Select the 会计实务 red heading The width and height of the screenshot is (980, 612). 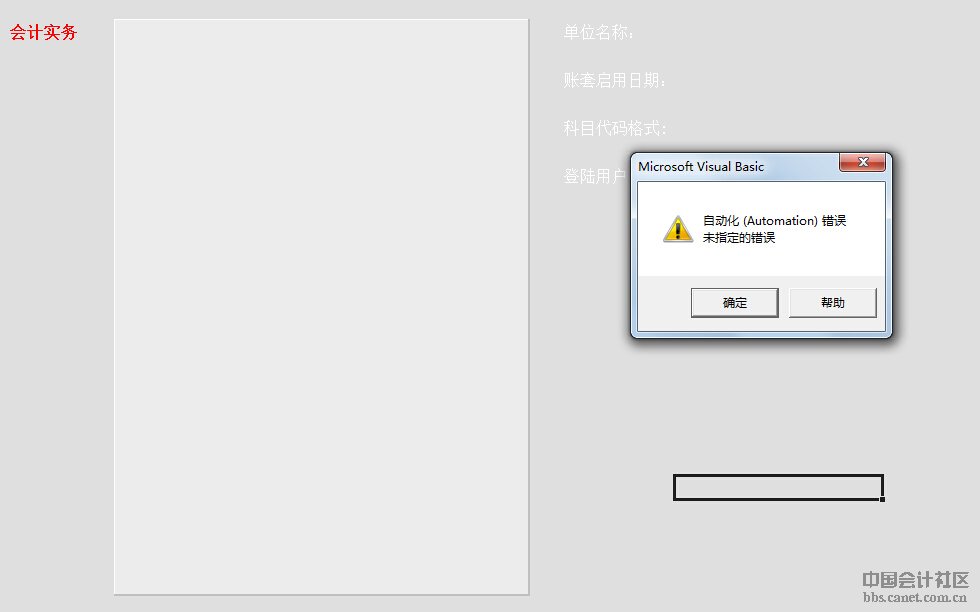pos(43,32)
